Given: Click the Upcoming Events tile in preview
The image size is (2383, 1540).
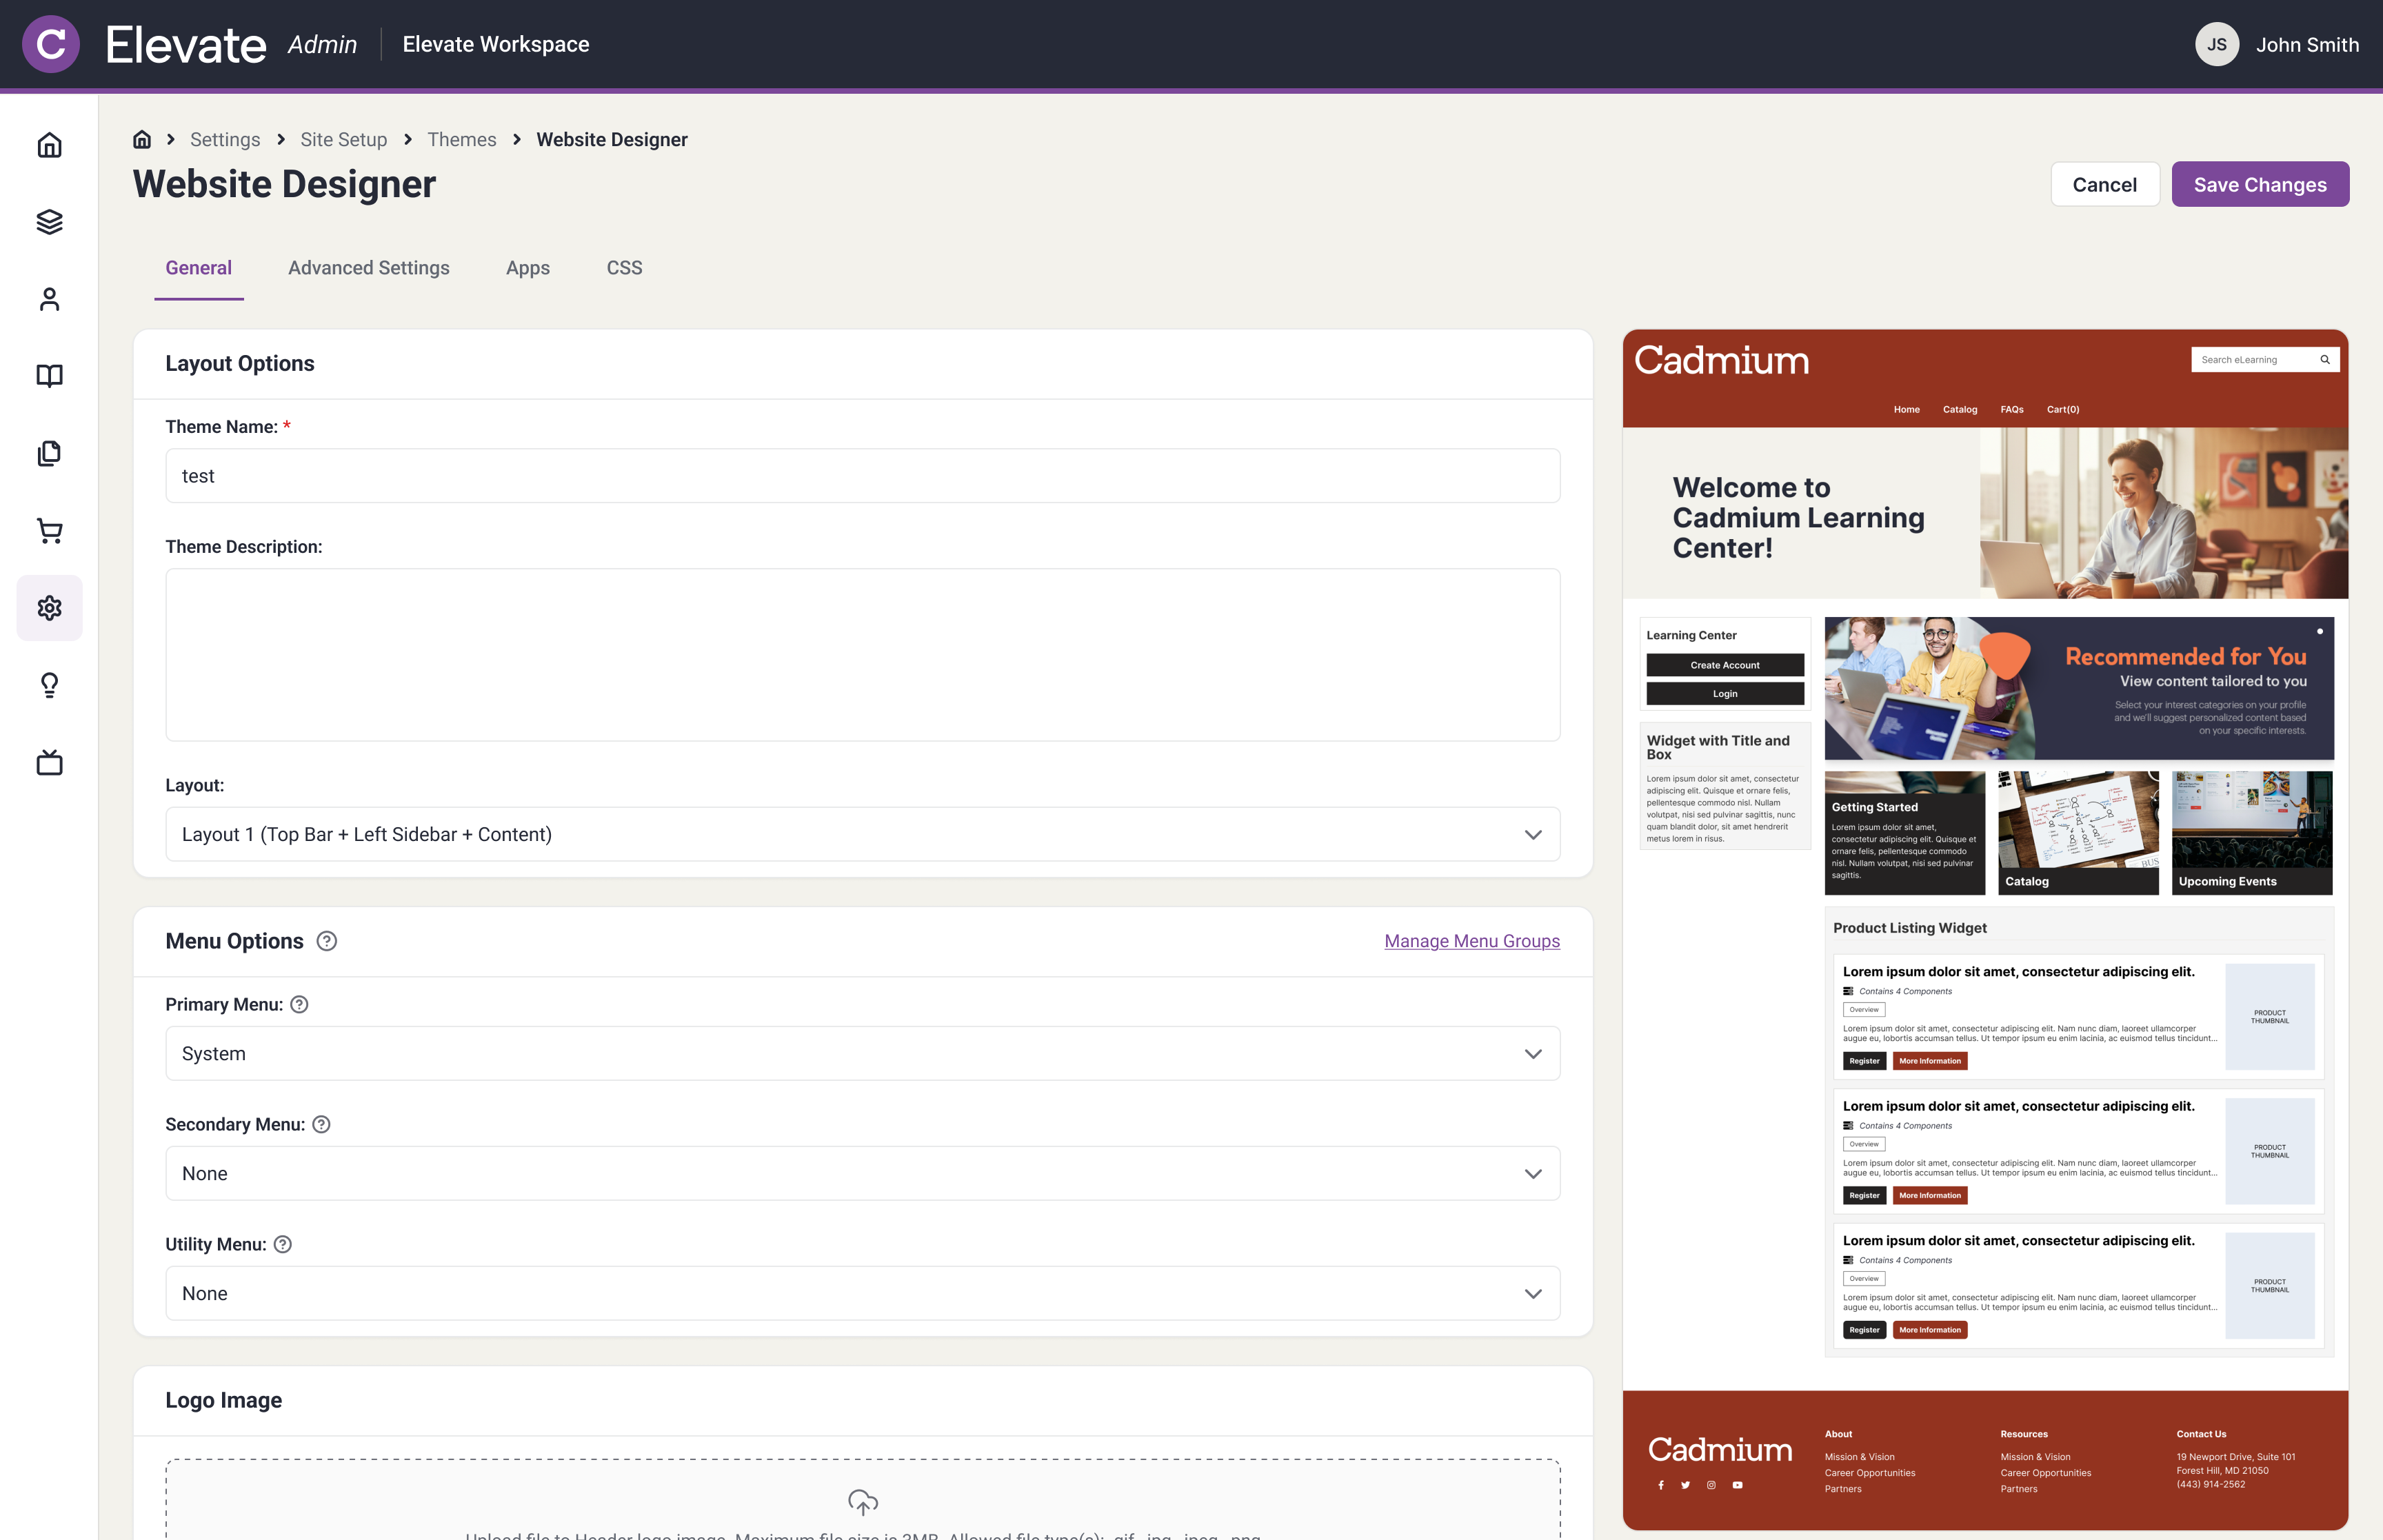Looking at the screenshot, I should coord(2251,832).
